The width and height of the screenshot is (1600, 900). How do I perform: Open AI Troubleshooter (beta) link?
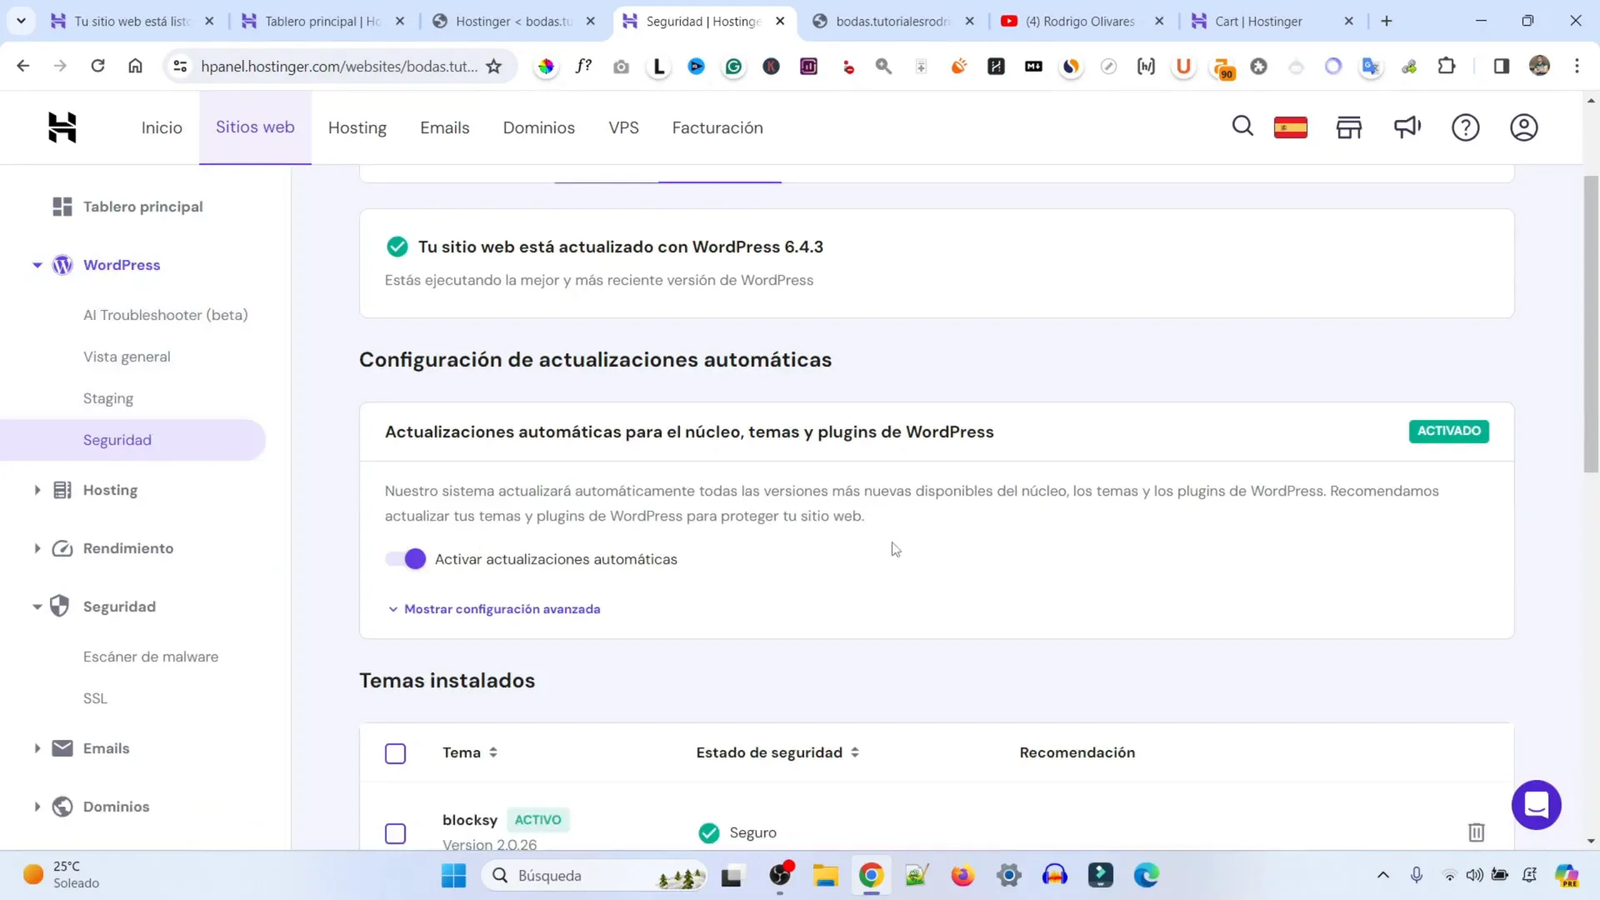coord(166,315)
